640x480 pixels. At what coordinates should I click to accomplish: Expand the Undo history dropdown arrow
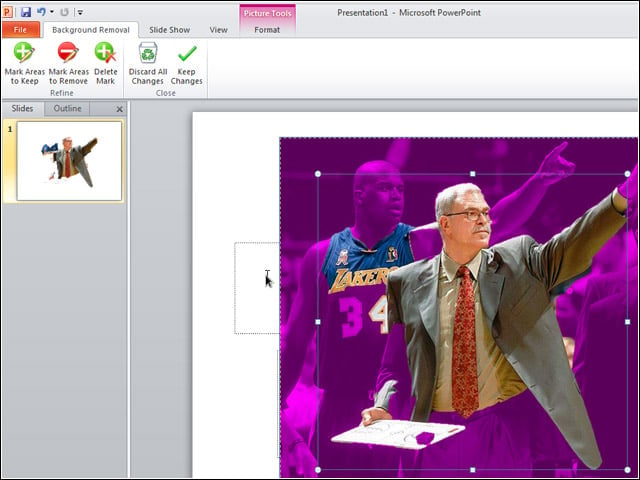coord(52,12)
